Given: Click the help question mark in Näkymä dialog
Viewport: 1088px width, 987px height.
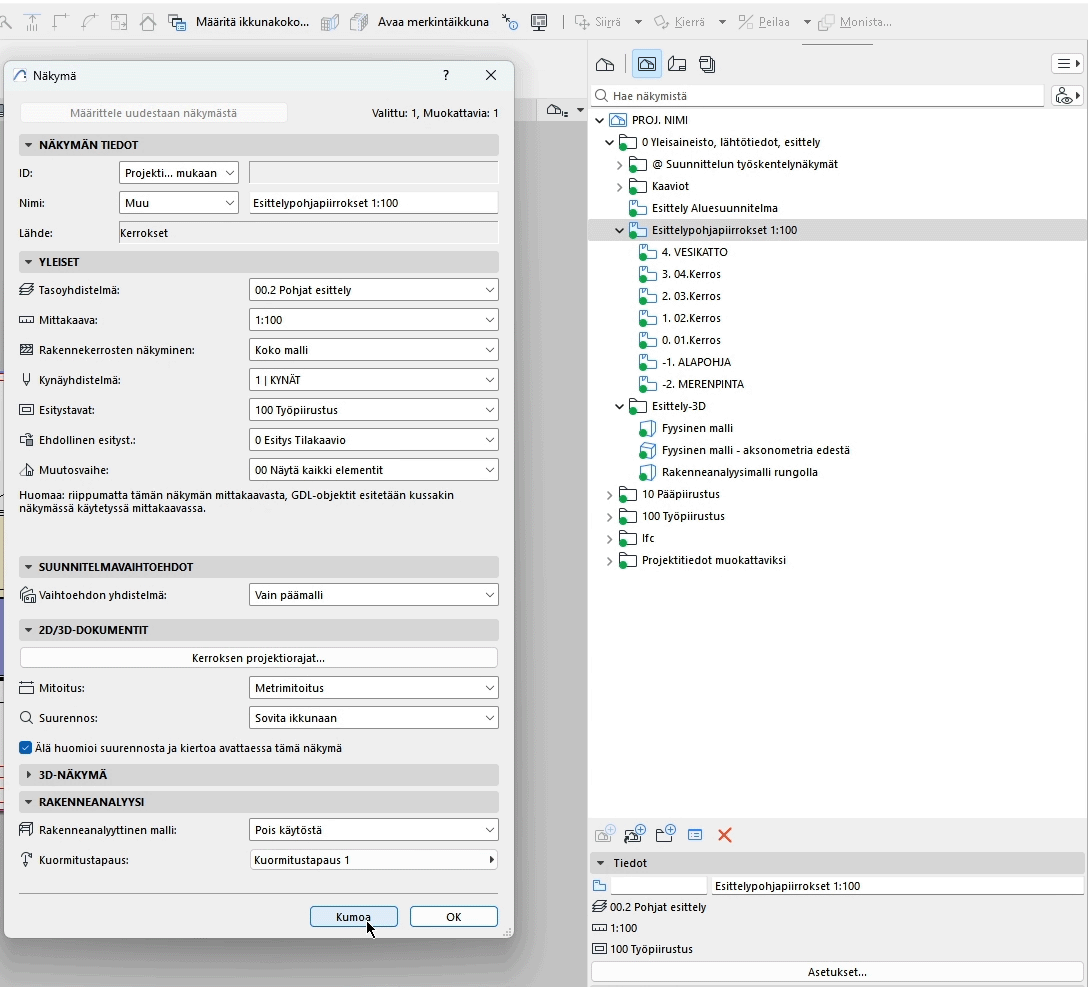Looking at the screenshot, I should pos(446,75).
